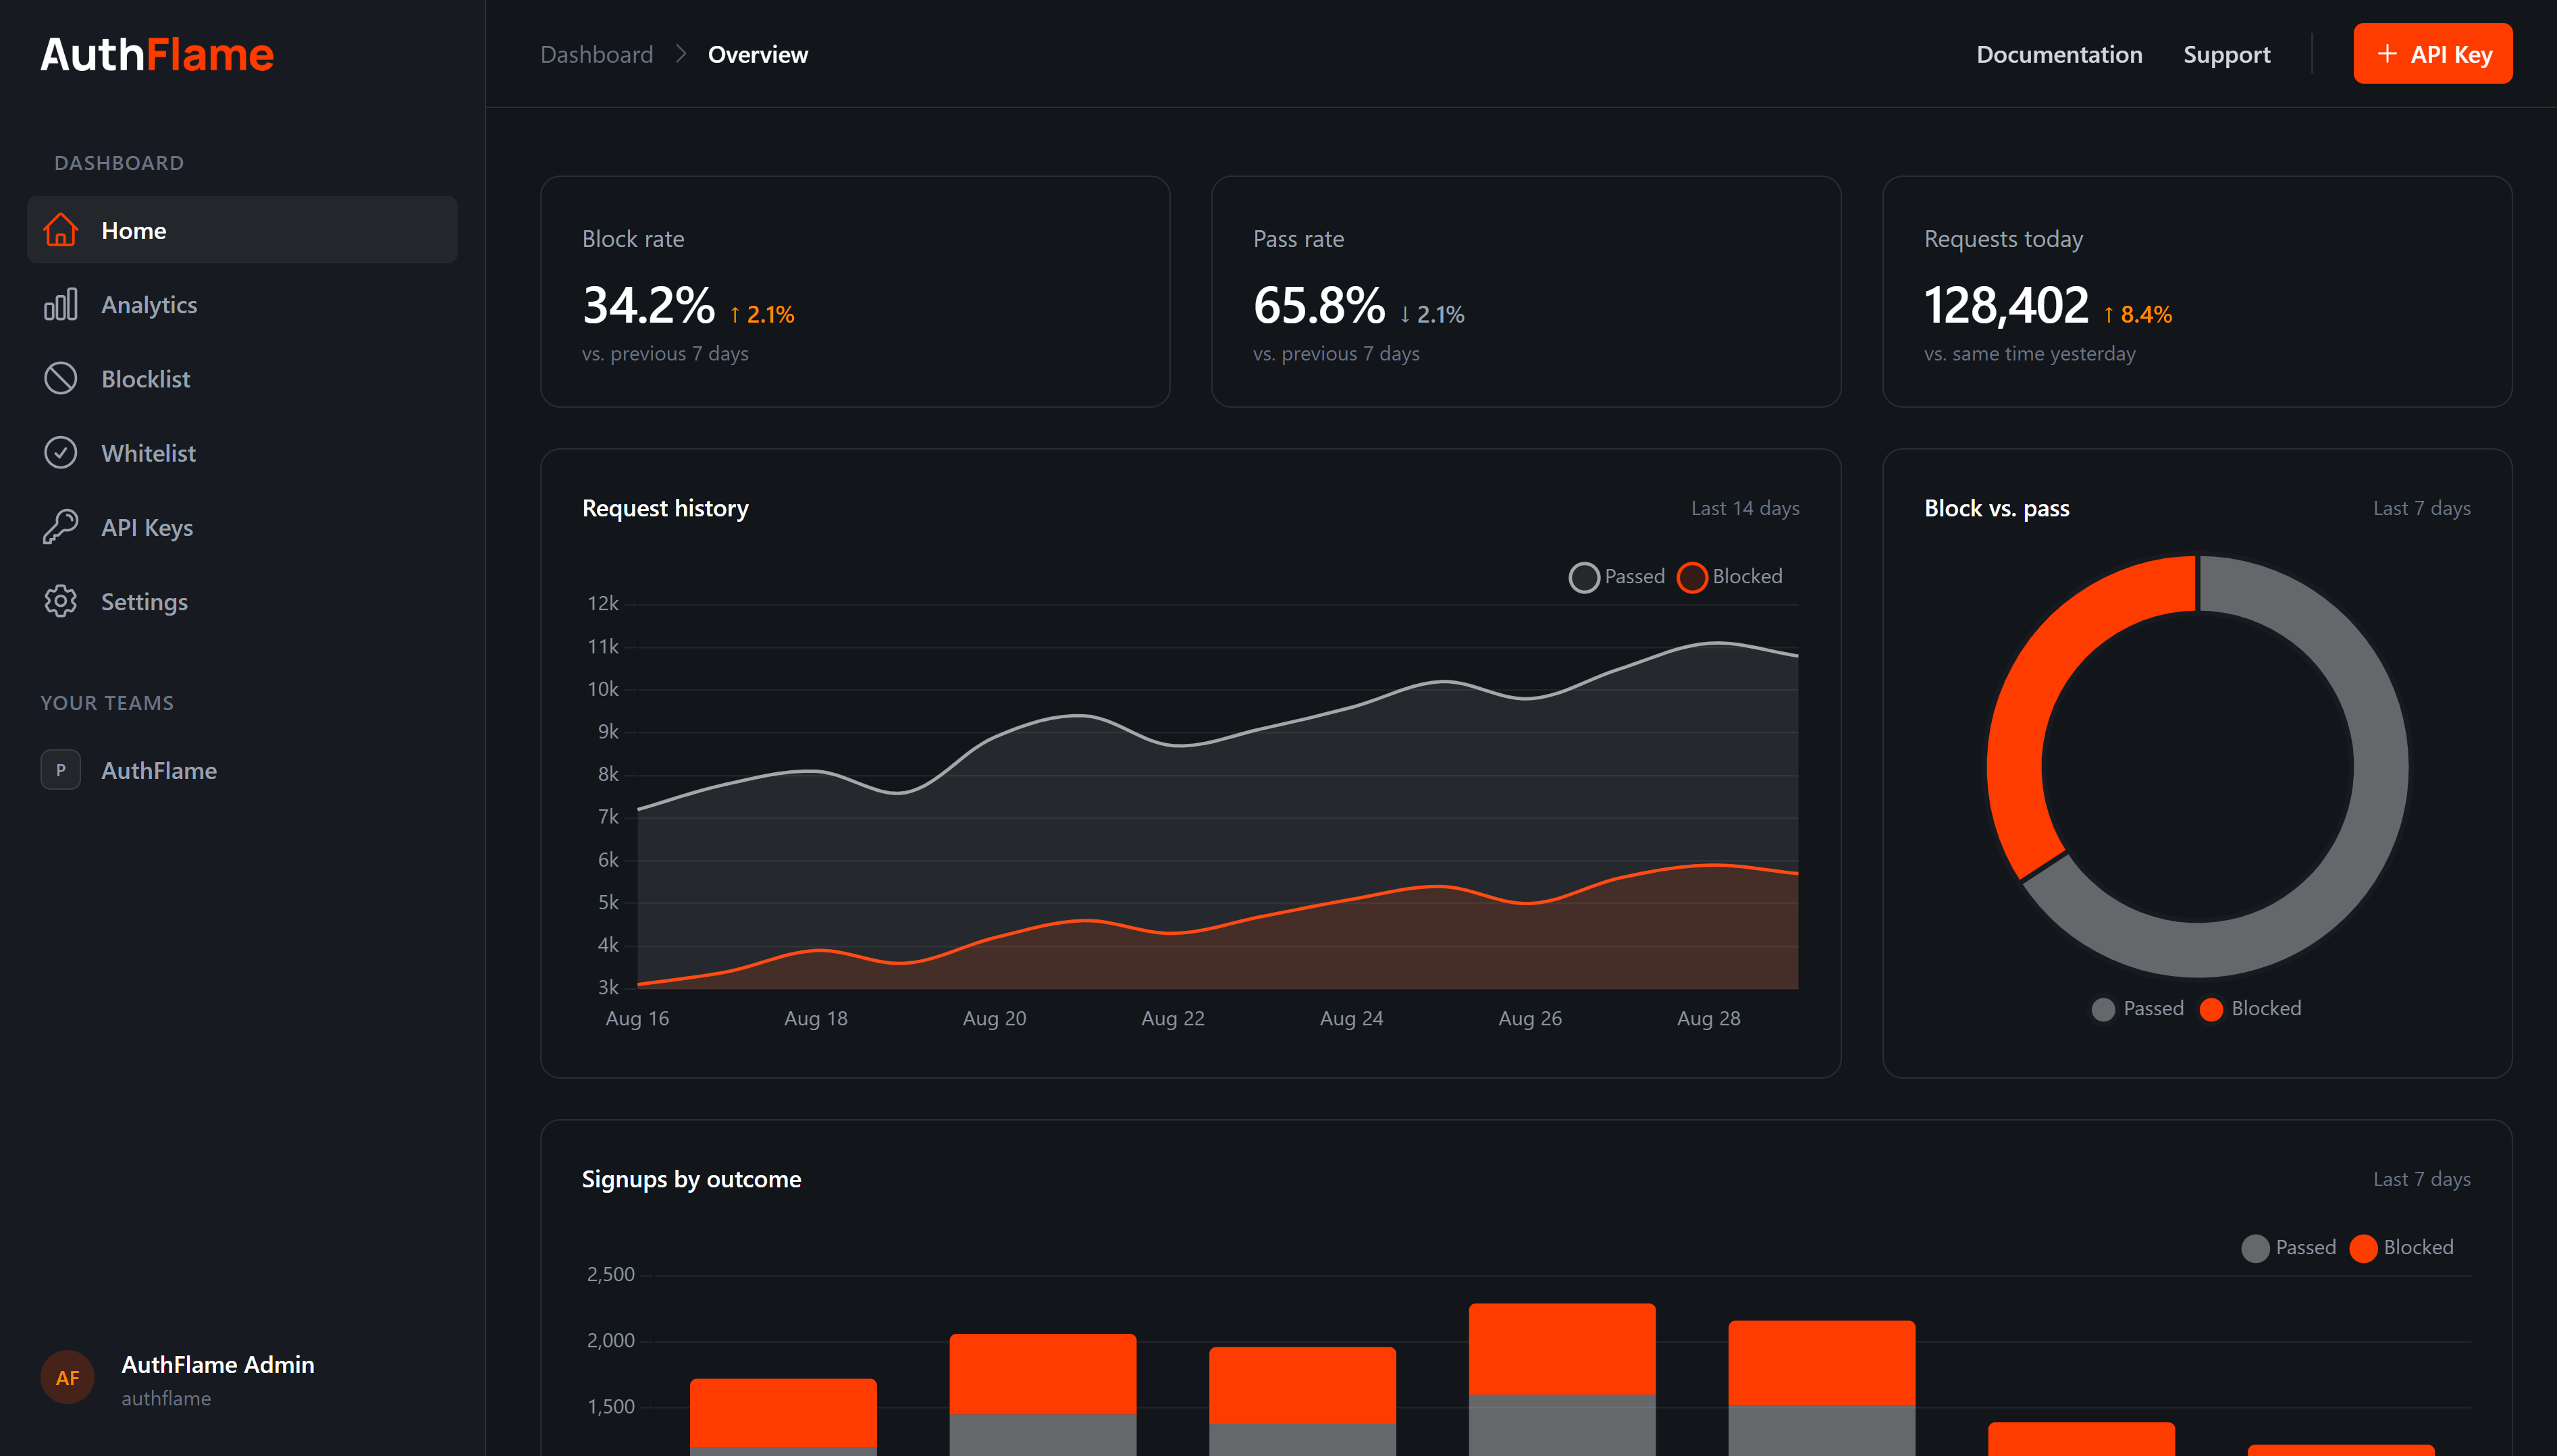Viewport: 2557px width, 1456px height.
Task: Click the Aug 22 axis label
Action: point(1172,1018)
